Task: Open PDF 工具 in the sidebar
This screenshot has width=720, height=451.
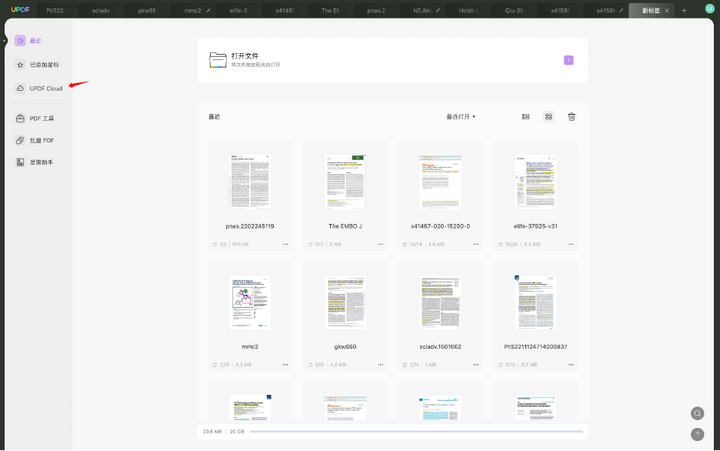Action: [x=35, y=118]
